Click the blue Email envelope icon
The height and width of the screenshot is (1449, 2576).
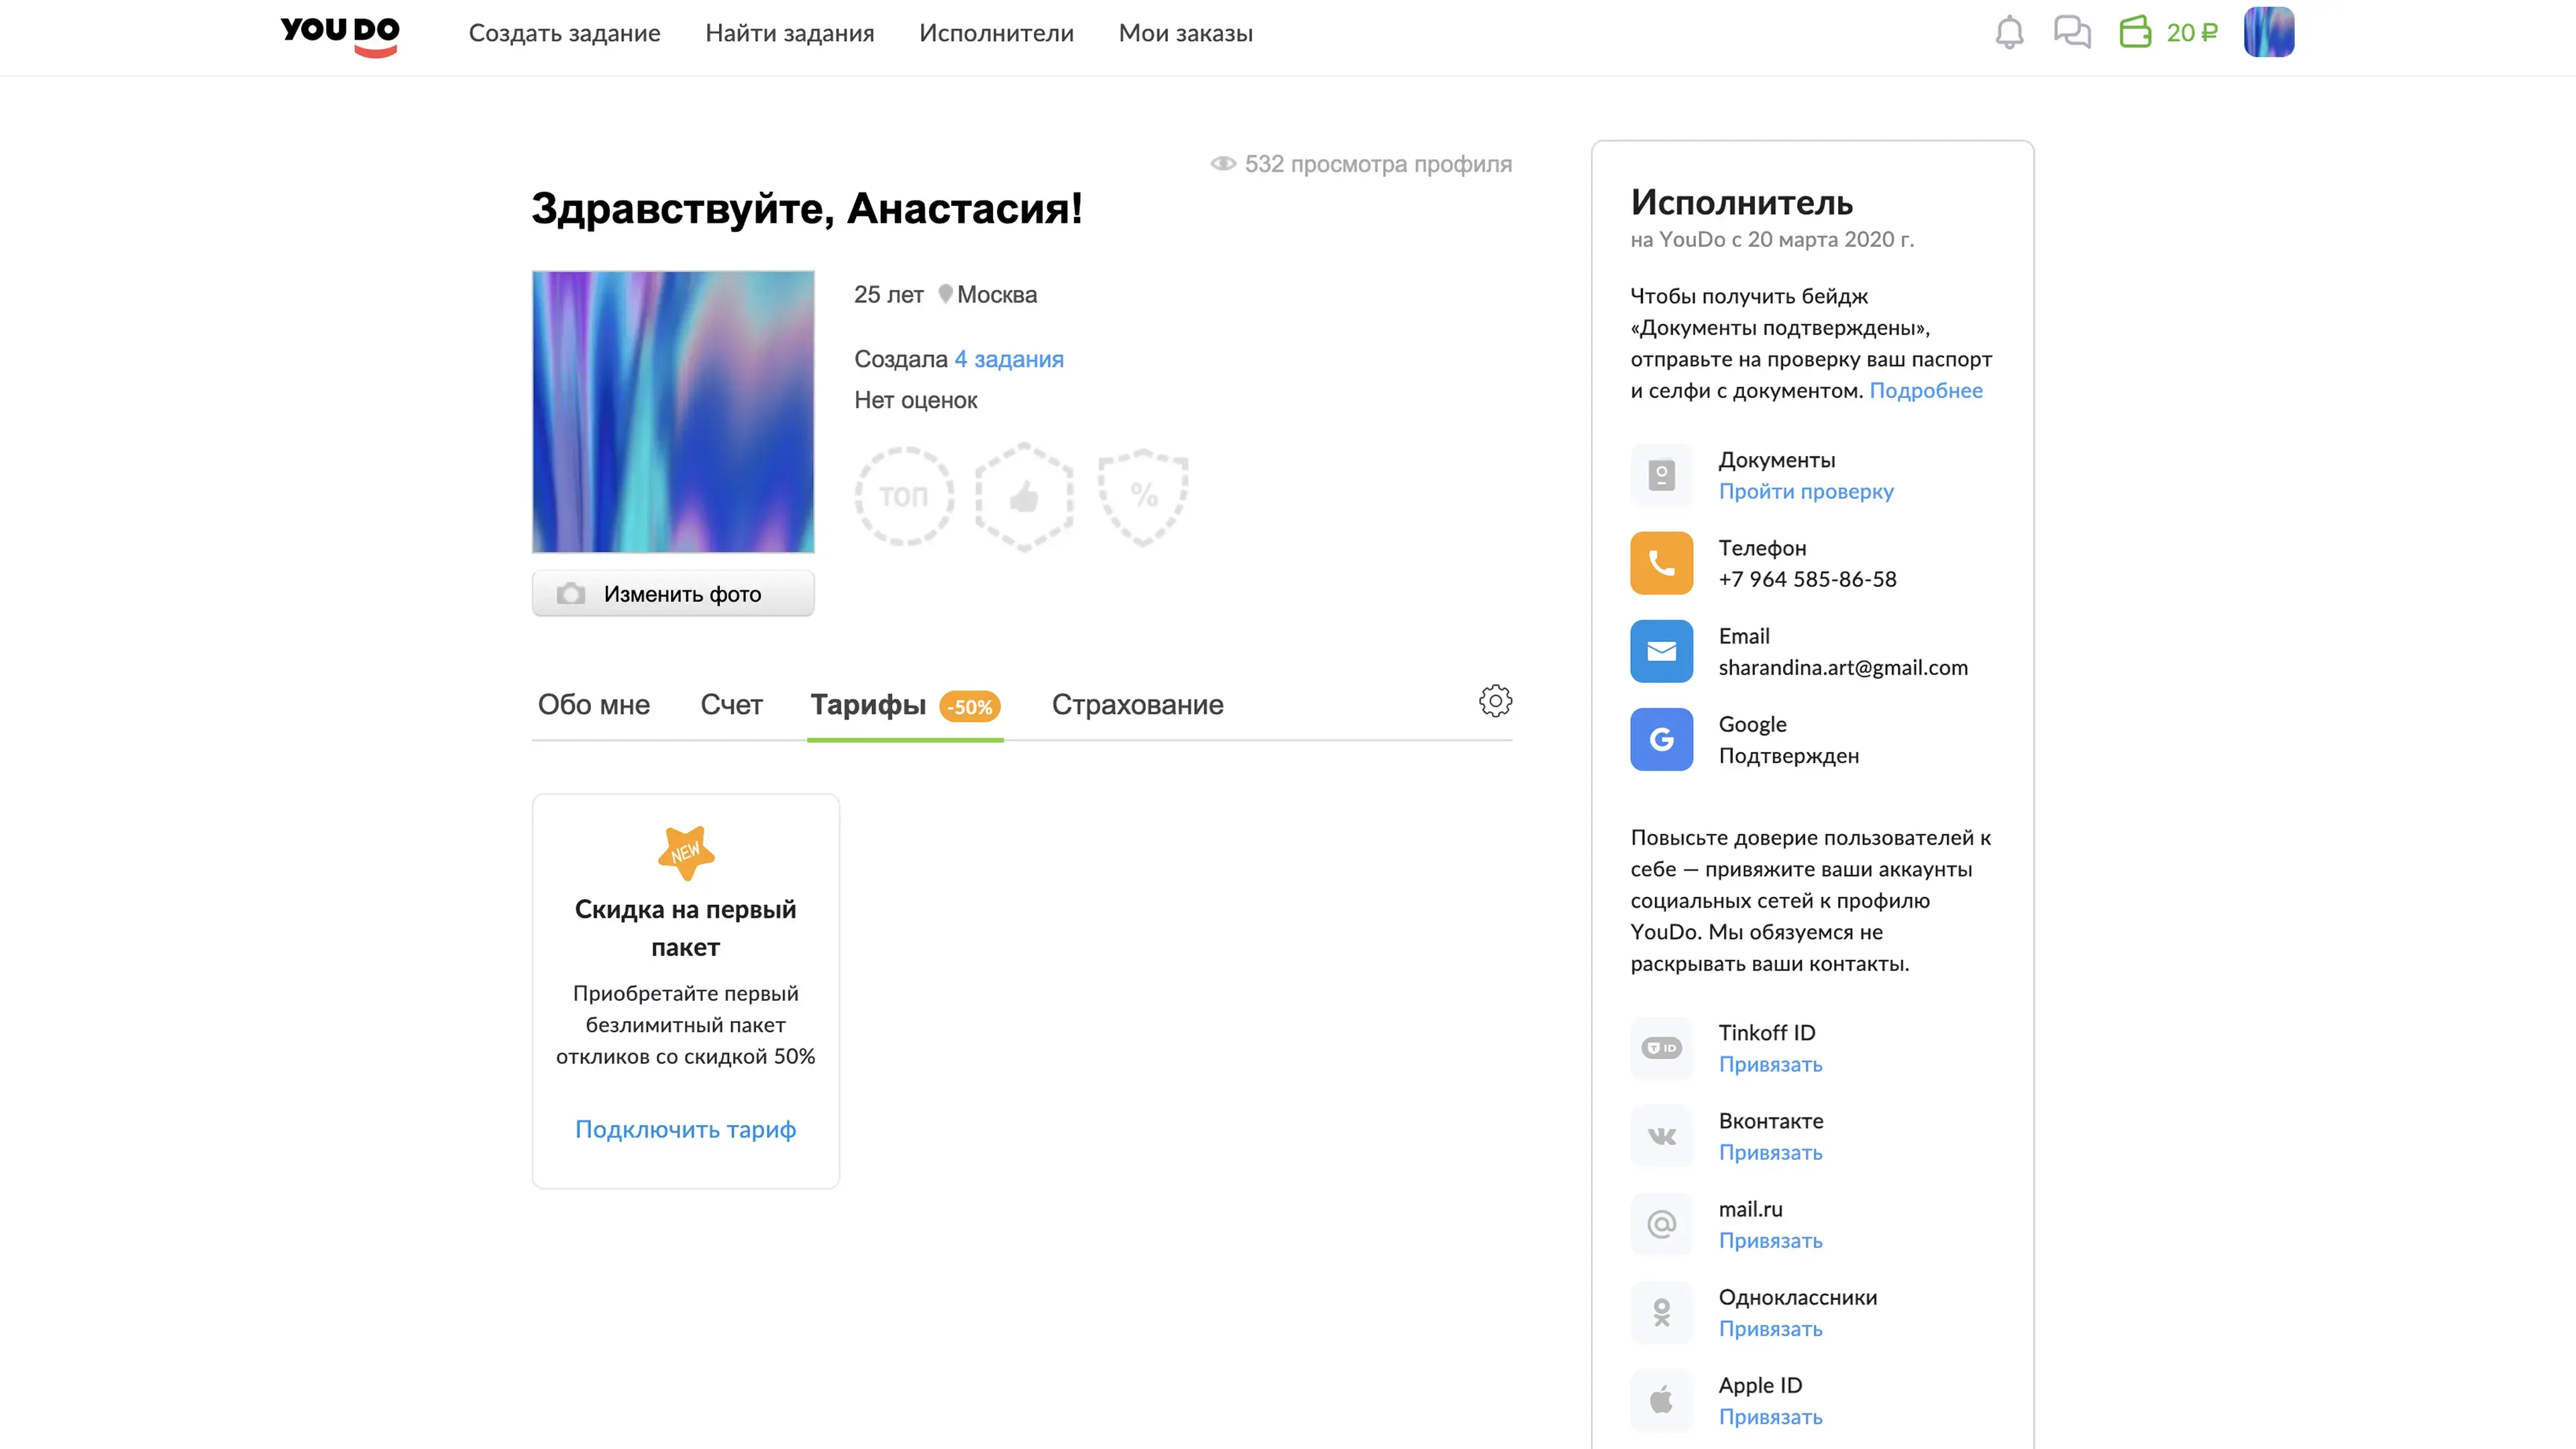pos(1661,651)
